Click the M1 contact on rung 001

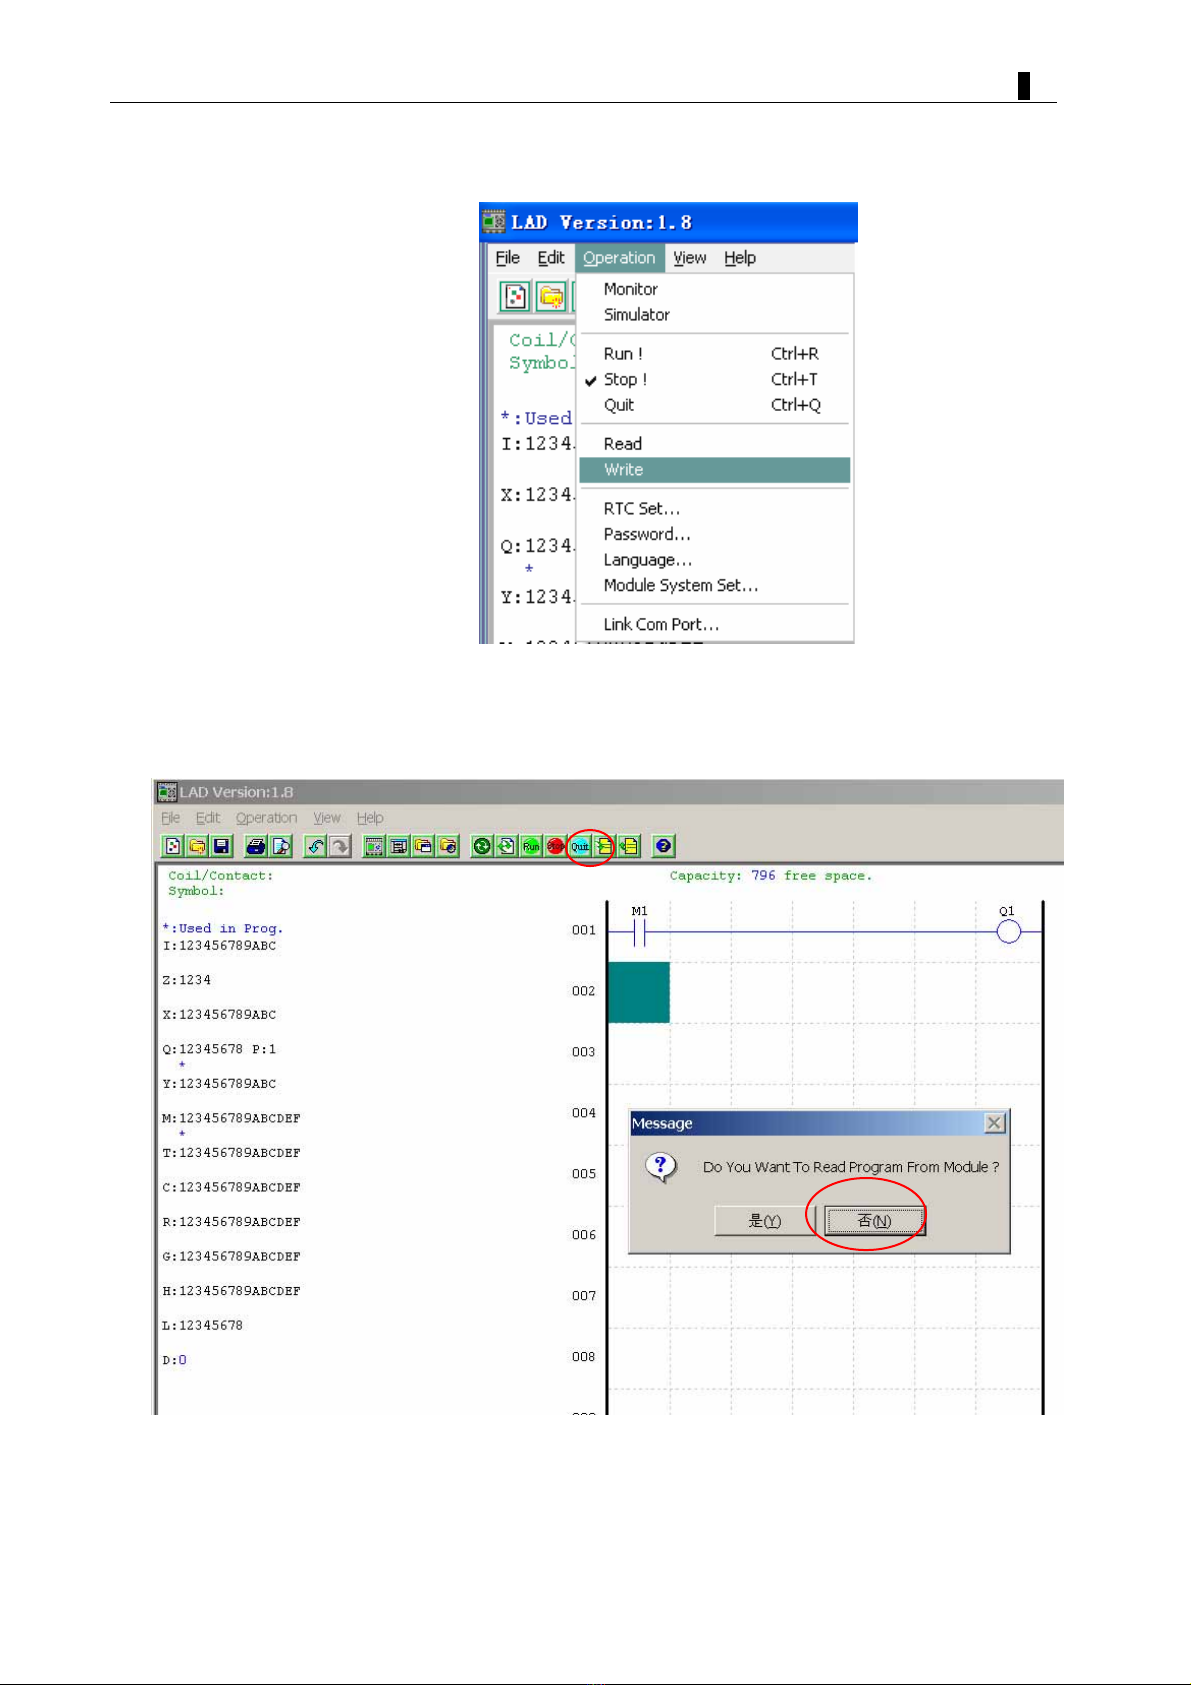point(640,932)
